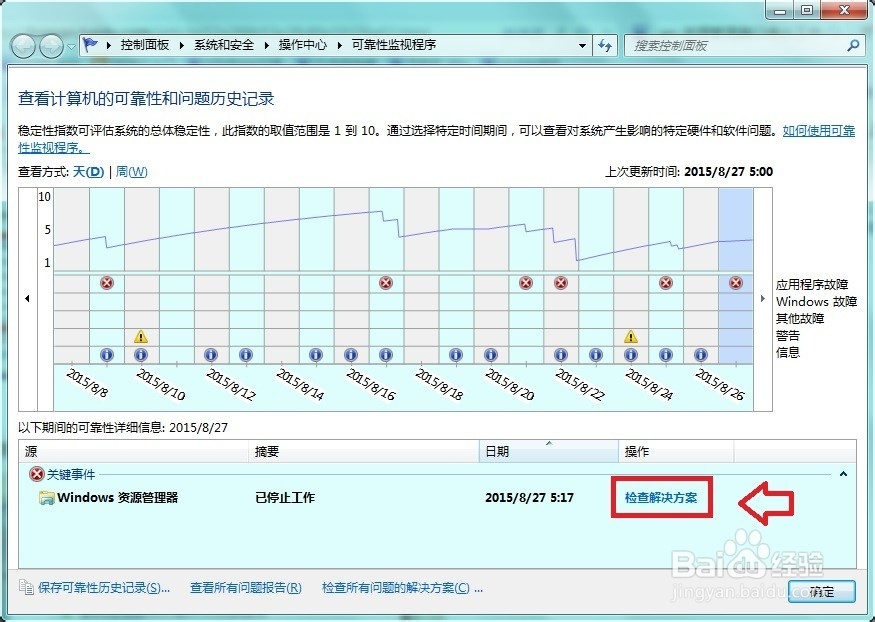
Task: Click the blue information icon on 2015/8/25
Action: [x=666, y=354]
